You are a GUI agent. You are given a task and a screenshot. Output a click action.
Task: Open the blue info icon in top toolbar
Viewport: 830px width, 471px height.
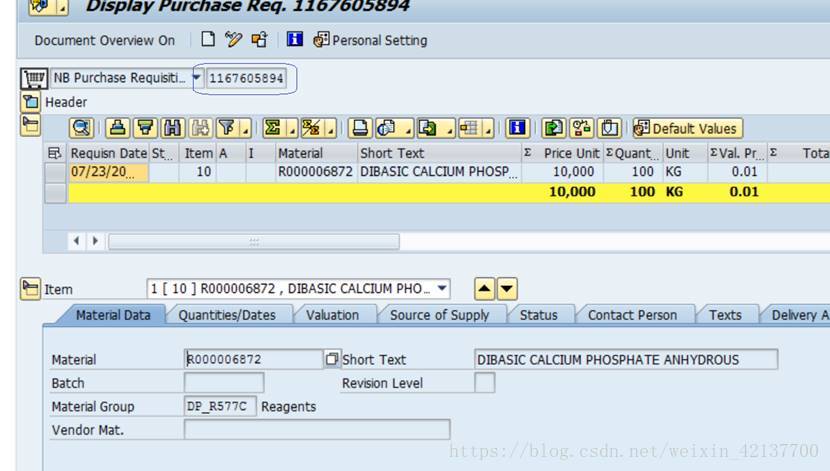(x=294, y=39)
